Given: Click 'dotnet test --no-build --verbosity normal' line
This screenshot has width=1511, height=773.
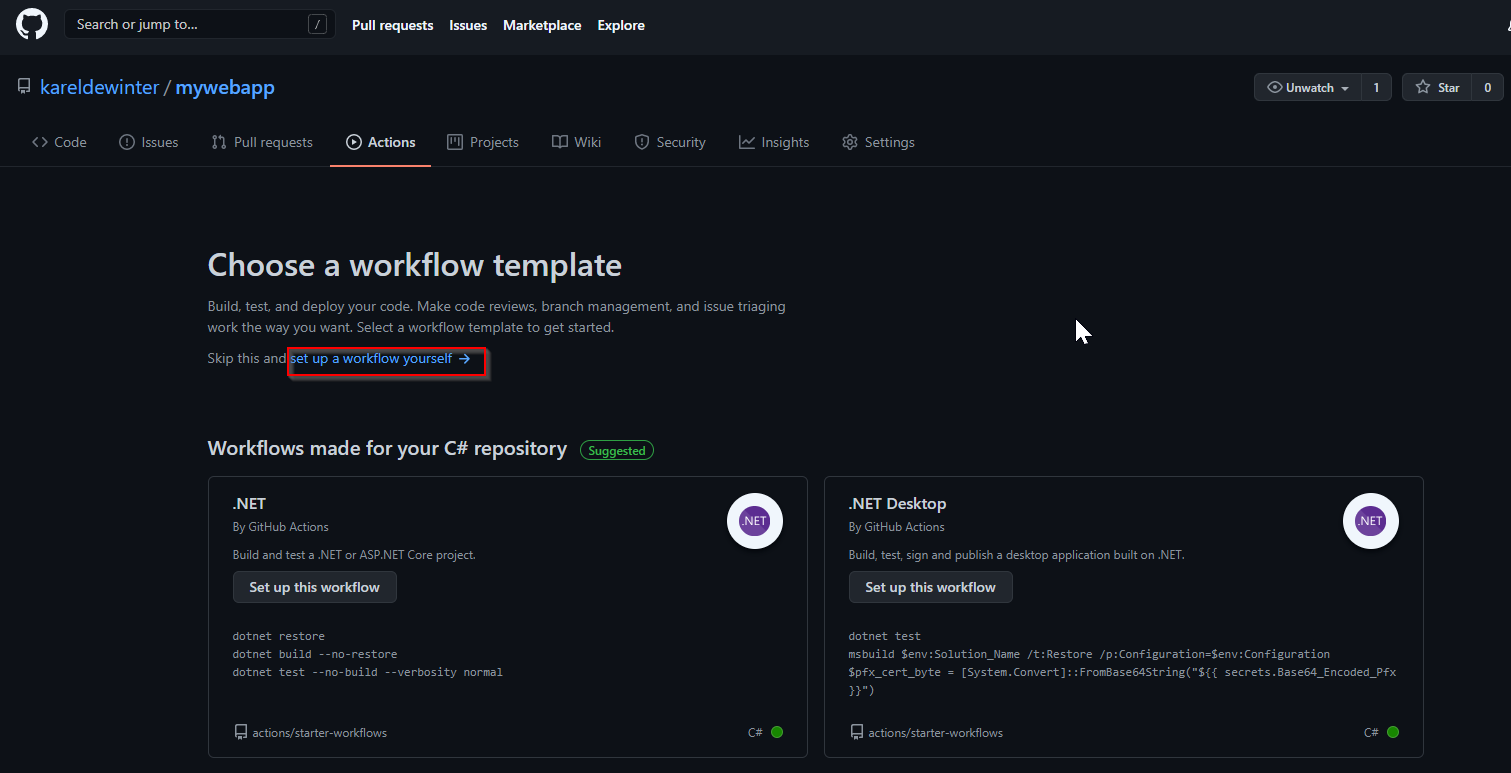Looking at the screenshot, I should click(368, 672).
